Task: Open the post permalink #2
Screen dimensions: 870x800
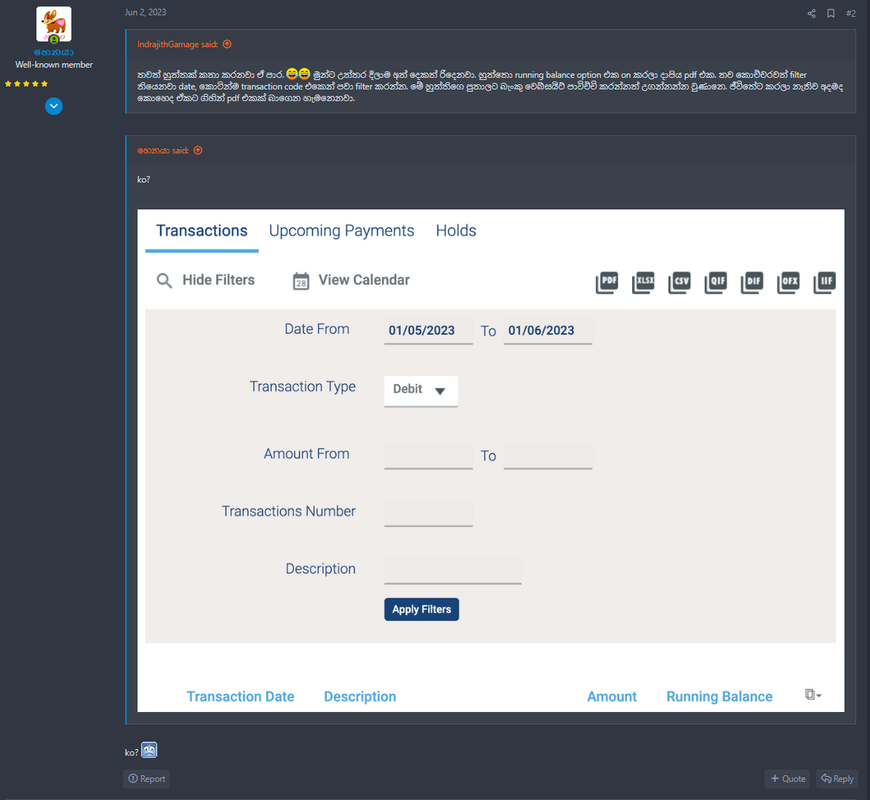Action: 851,13
